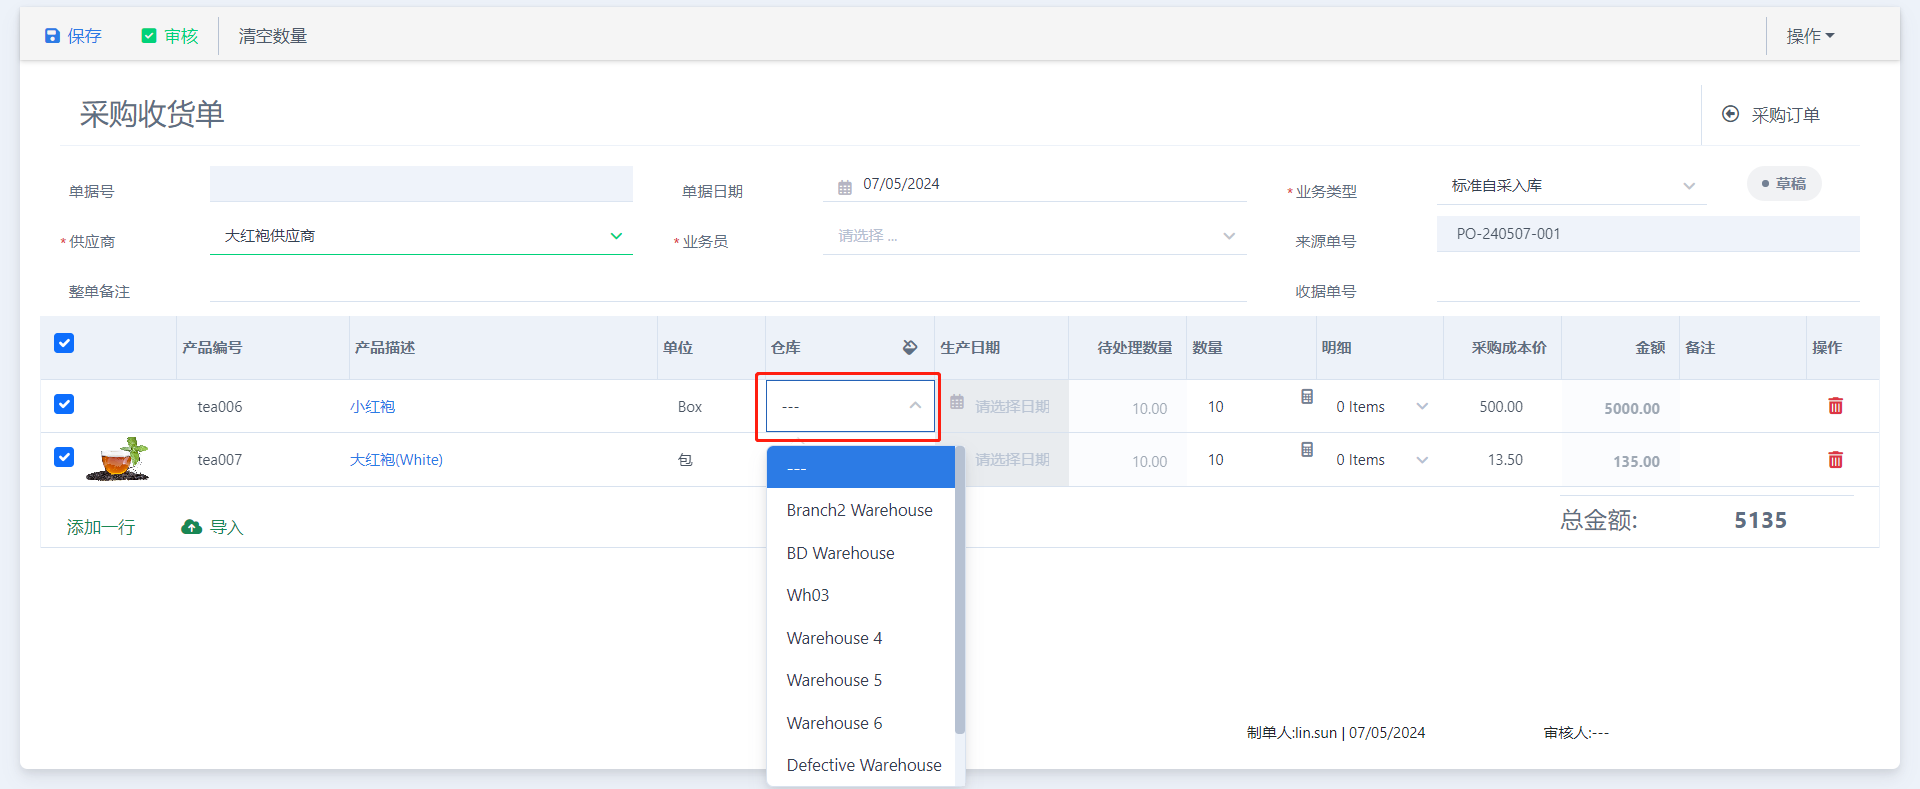This screenshot has width=1920, height=789.
Task: Click the detail calculator icon for tea007
Action: click(1307, 450)
